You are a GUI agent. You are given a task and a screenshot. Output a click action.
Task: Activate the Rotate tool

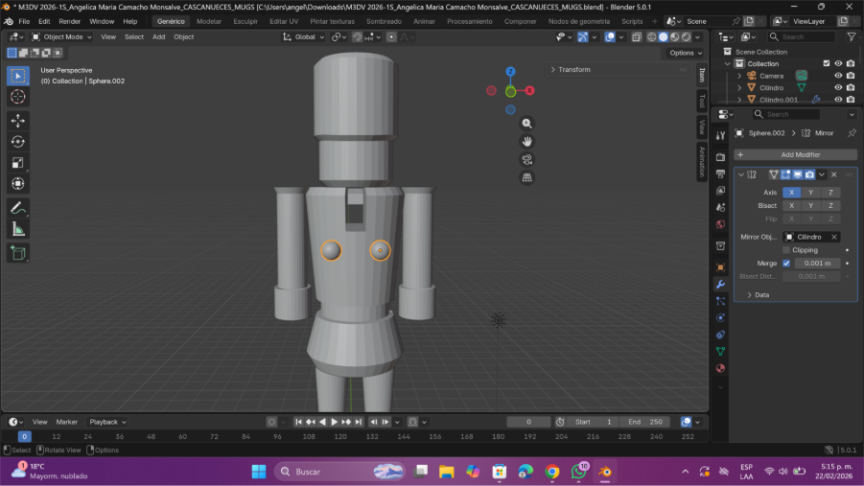(x=18, y=141)
